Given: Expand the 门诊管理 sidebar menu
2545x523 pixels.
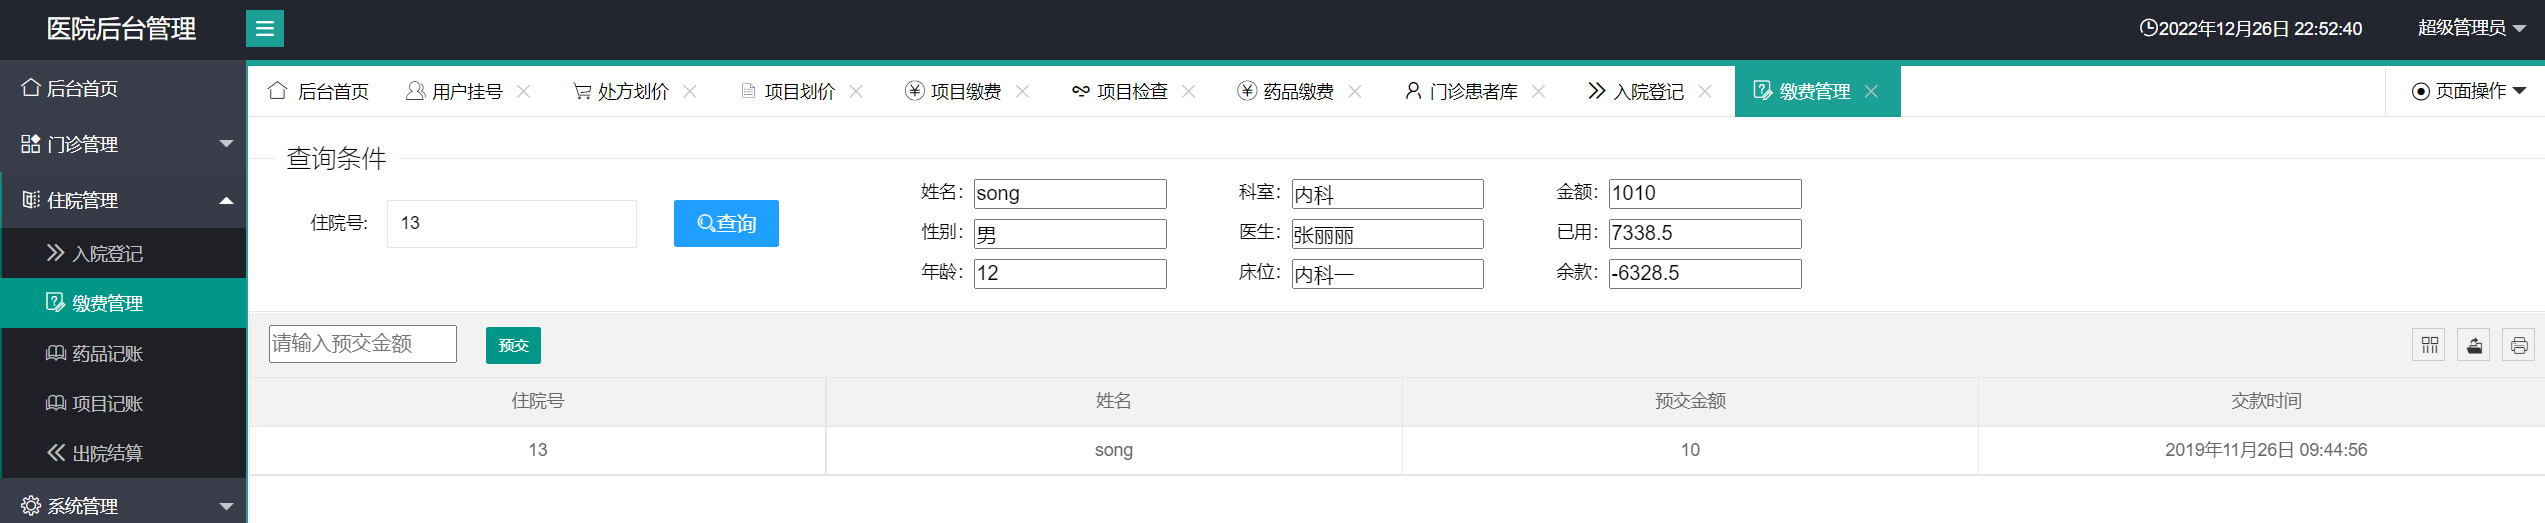Looking at the screenshot, I should pos(124,144).
